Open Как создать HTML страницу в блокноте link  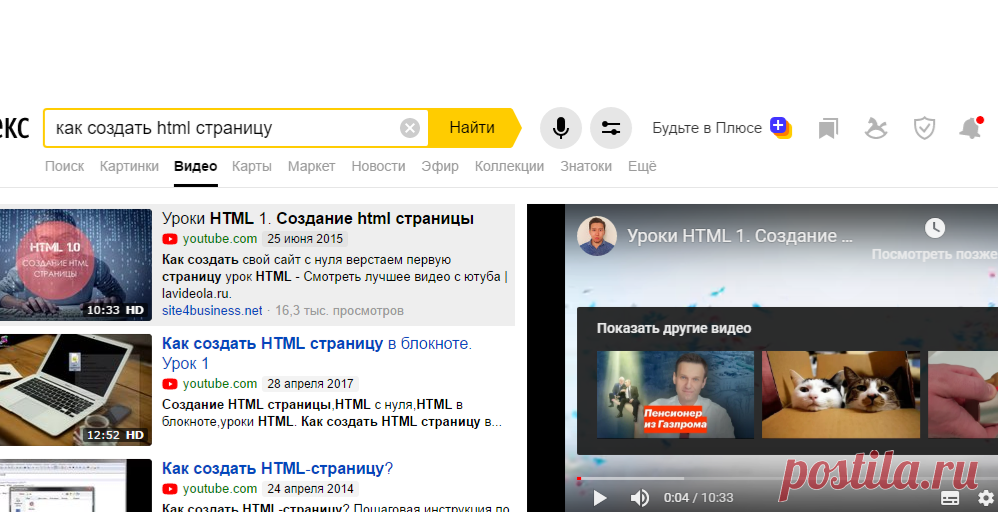(316, 353)
